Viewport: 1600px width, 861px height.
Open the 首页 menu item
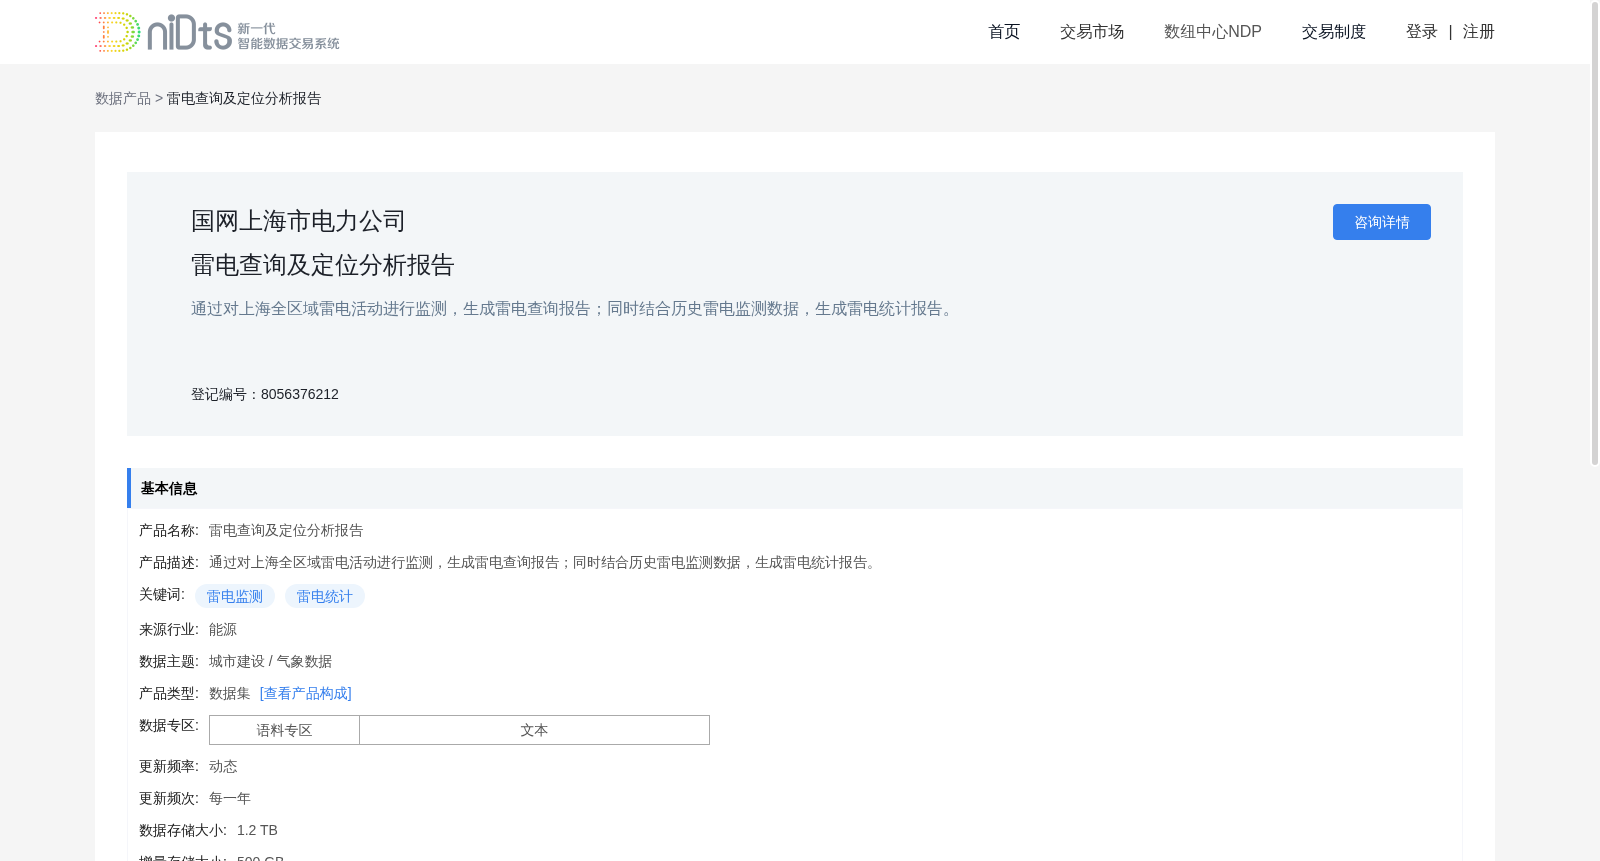[x=1004, y=32]
